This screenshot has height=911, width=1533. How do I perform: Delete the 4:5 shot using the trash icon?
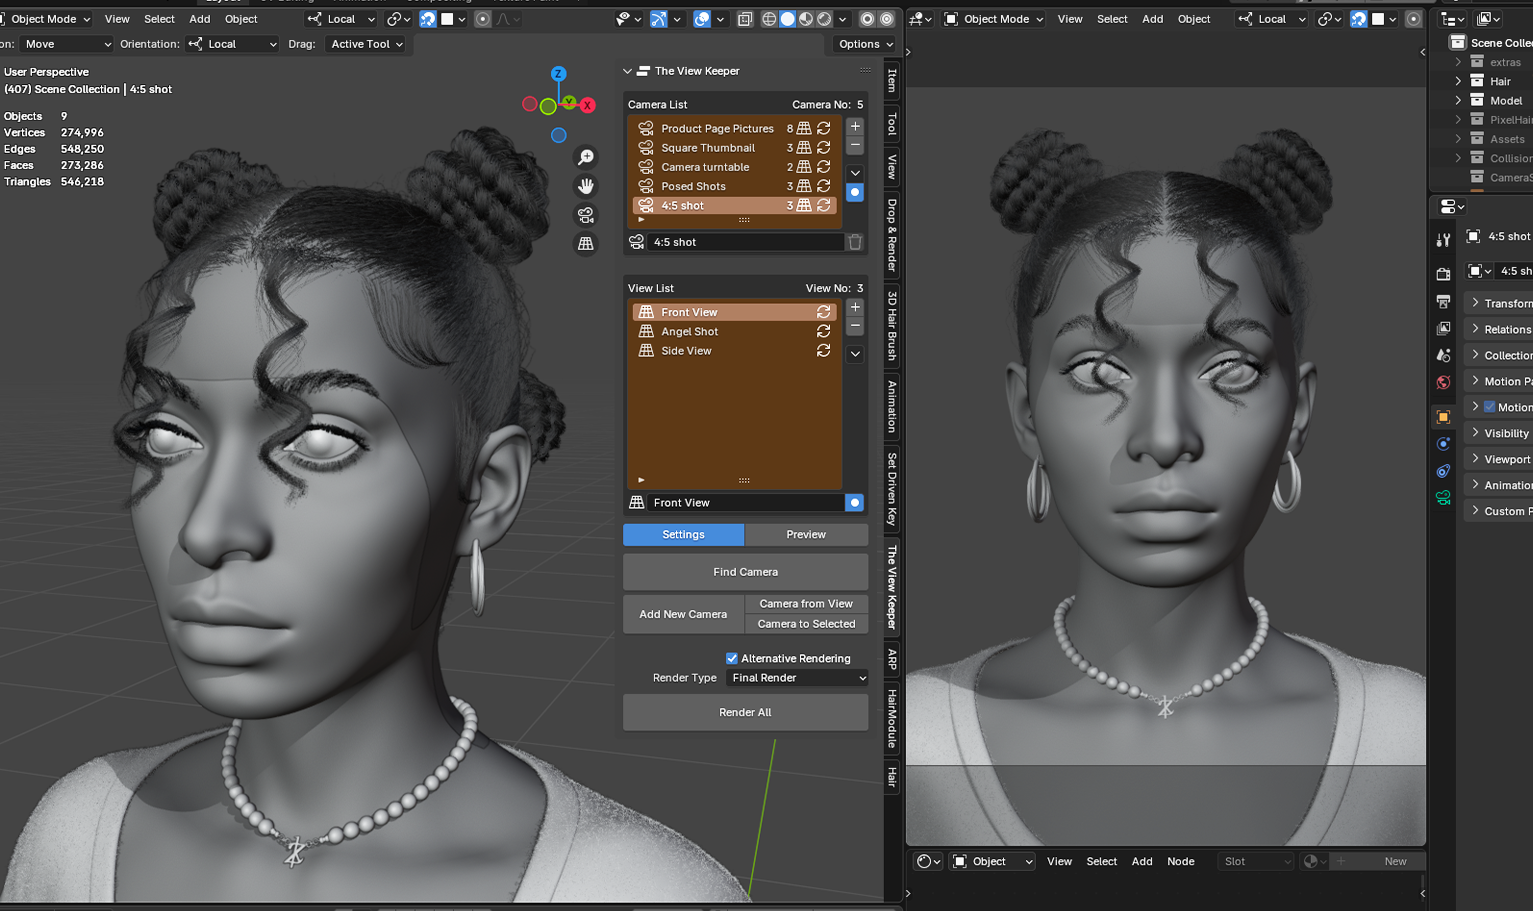coord(855,241)
